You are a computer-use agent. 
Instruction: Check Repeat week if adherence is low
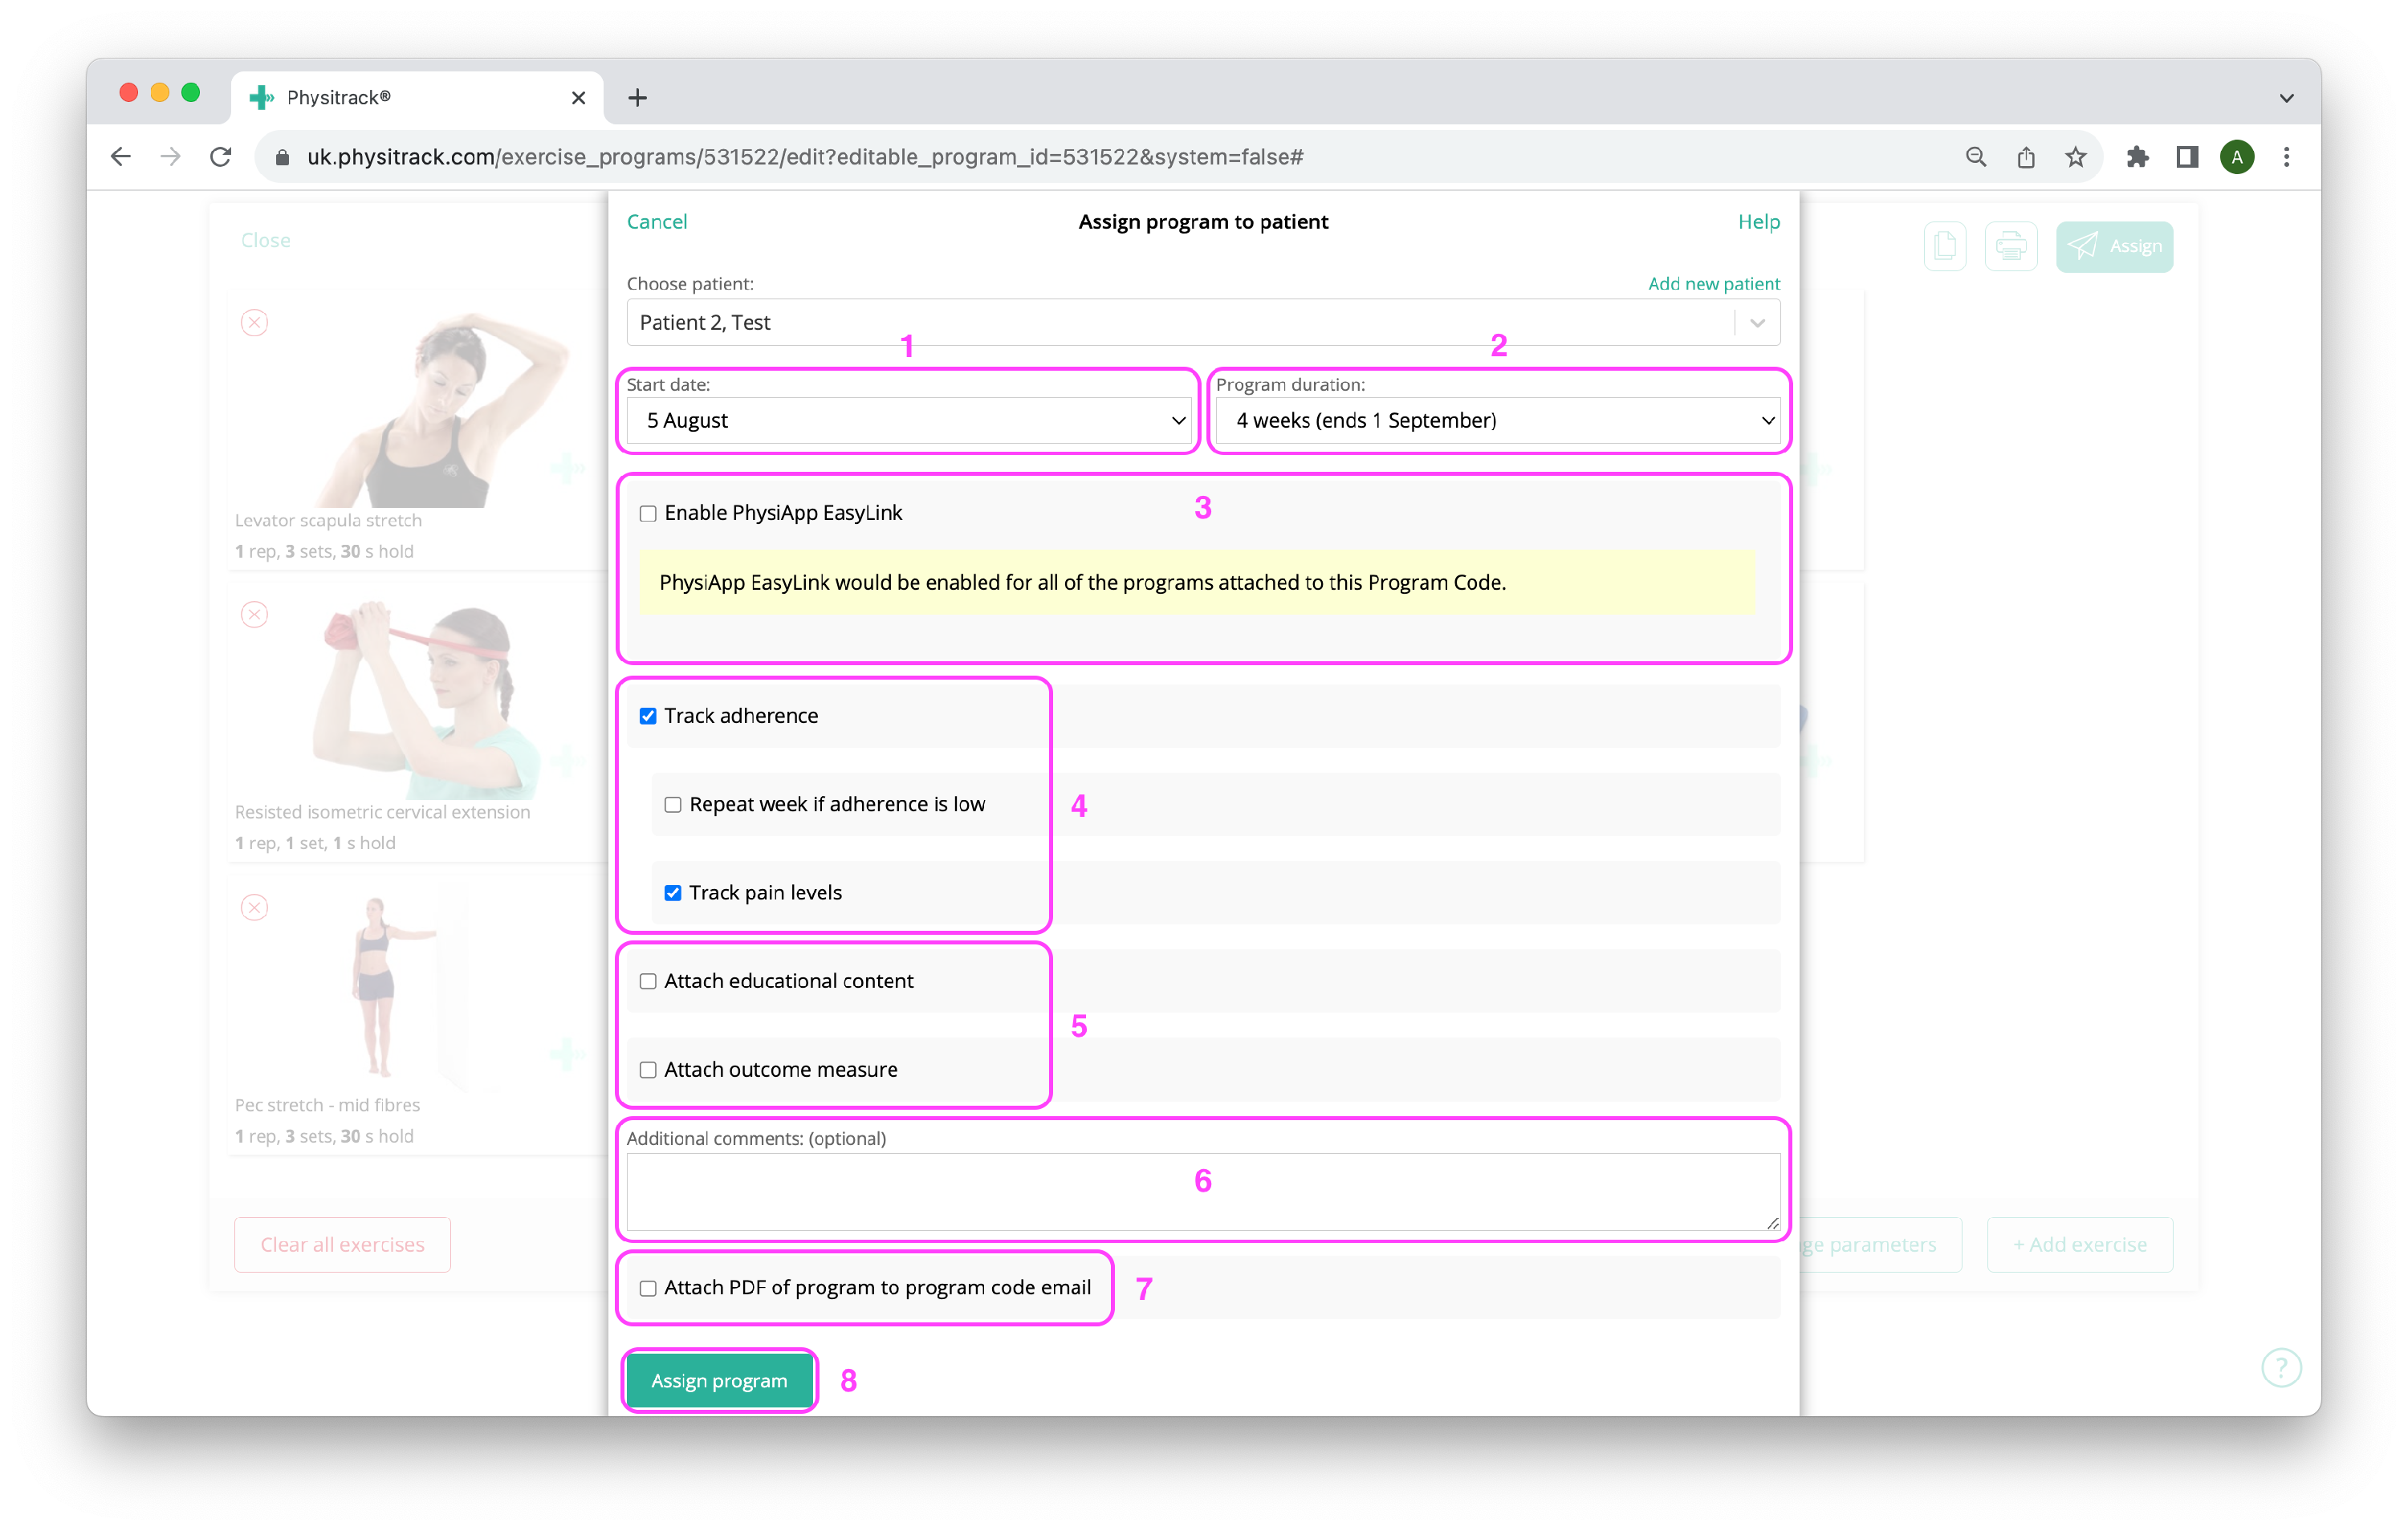click(673, 804)
